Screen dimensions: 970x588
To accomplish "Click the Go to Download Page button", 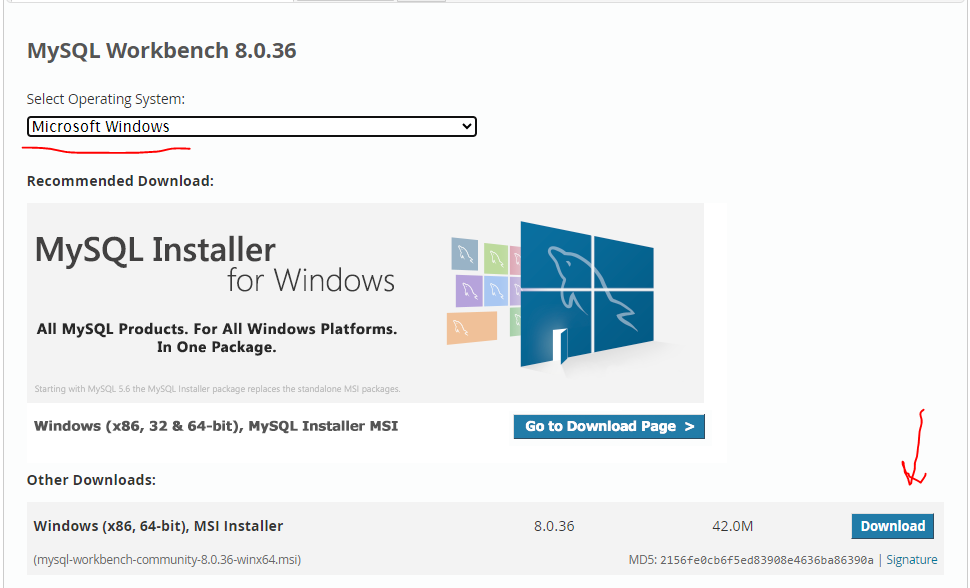I will [x=609, y=426].
